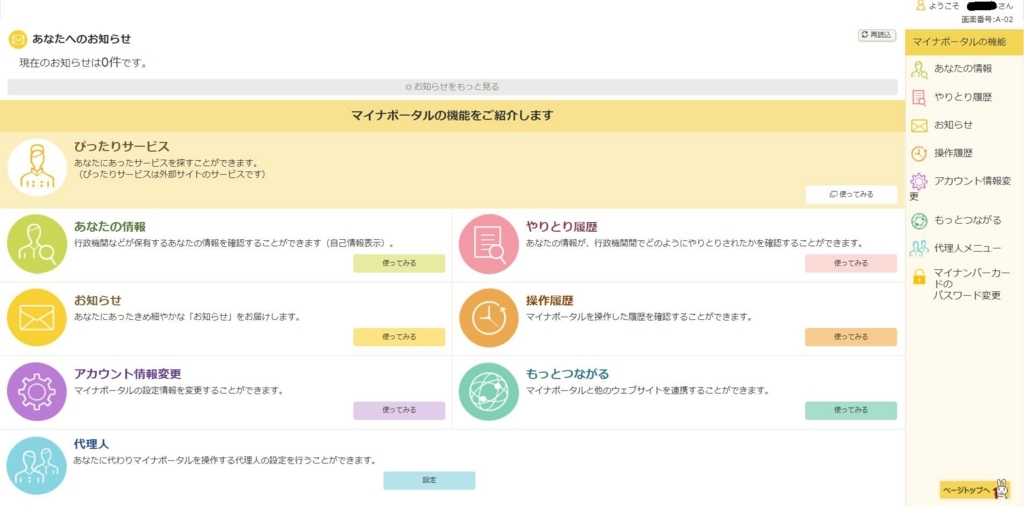1024x507 pixels.
Task: Click the やりとり履歴 card heading
Action: point(562,227)
